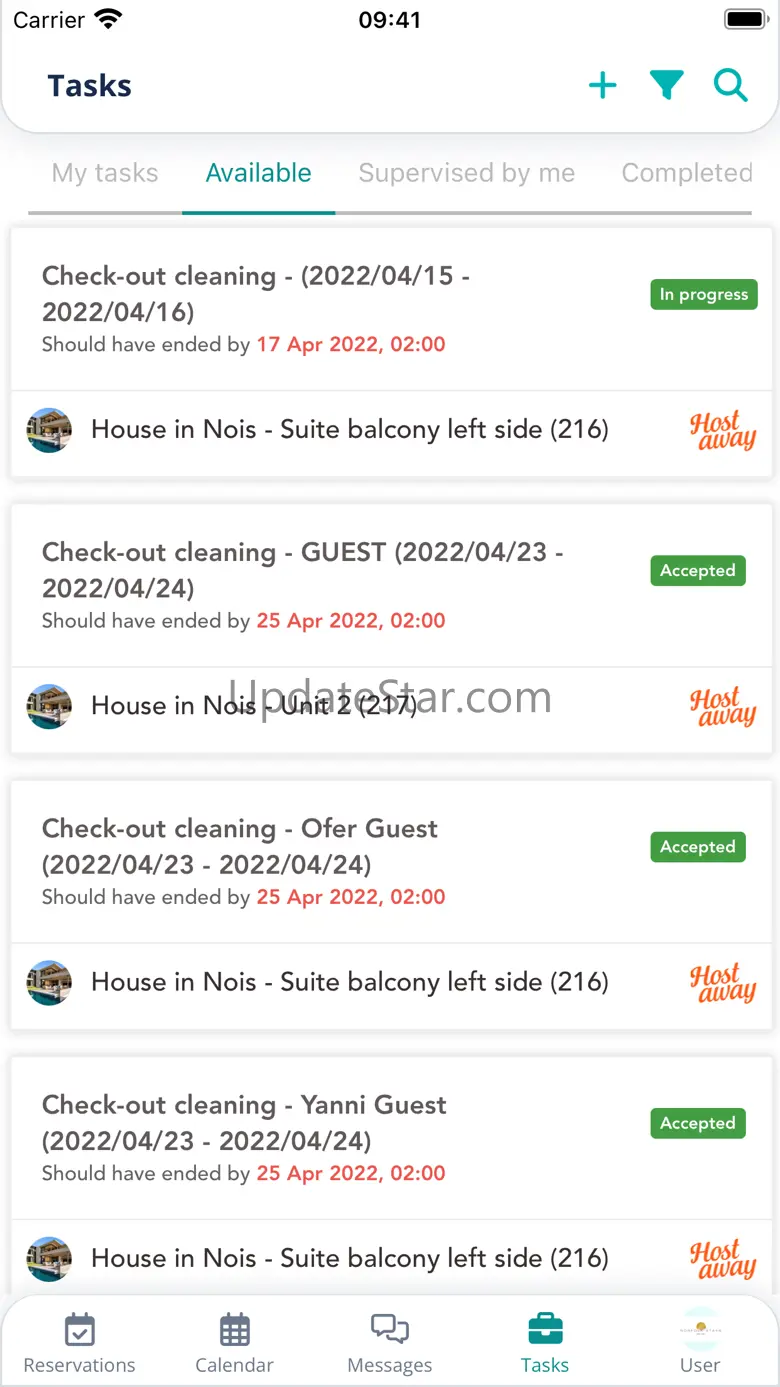Image resolution: width=780 pixels, height=1387 pixels.
Task: Tap the search magnifier icon
Action: click(731, 86)
